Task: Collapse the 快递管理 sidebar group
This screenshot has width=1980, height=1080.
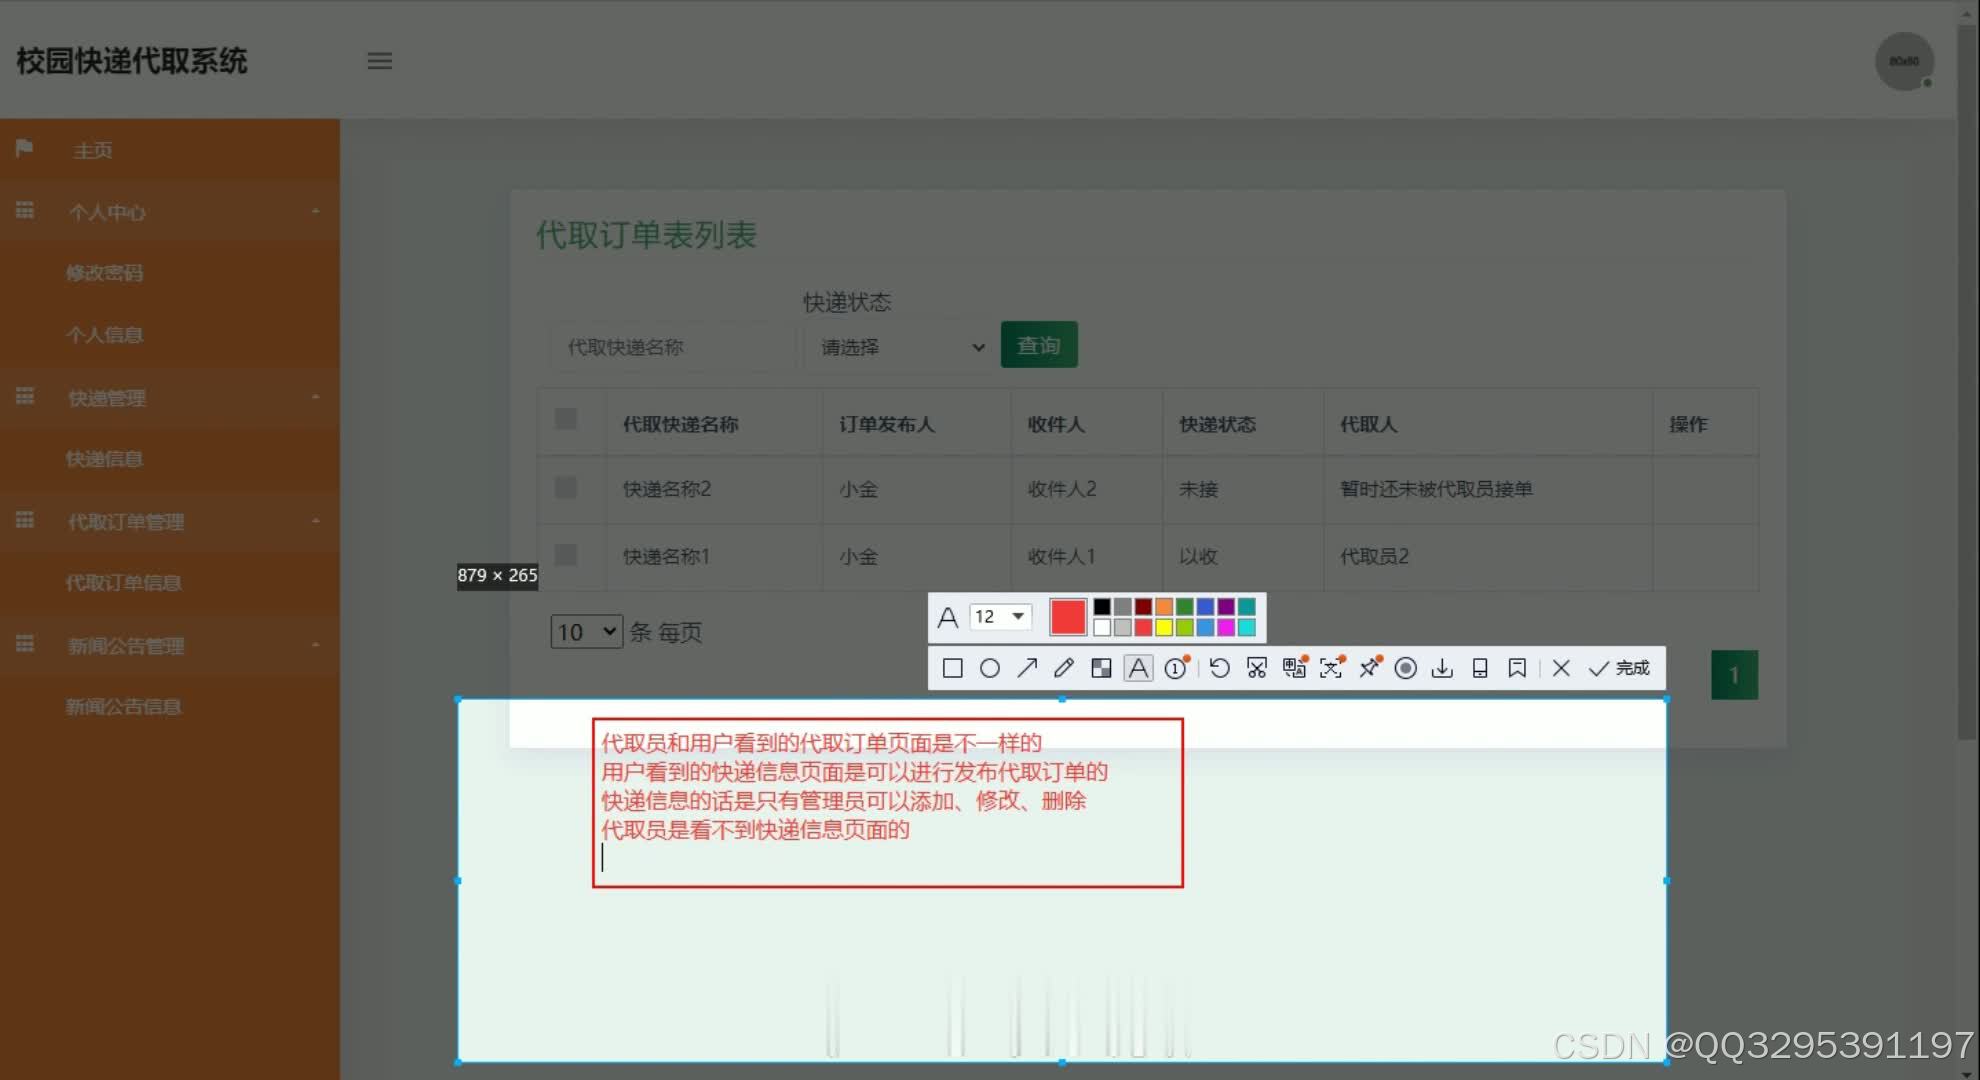Action: [170, 398]
